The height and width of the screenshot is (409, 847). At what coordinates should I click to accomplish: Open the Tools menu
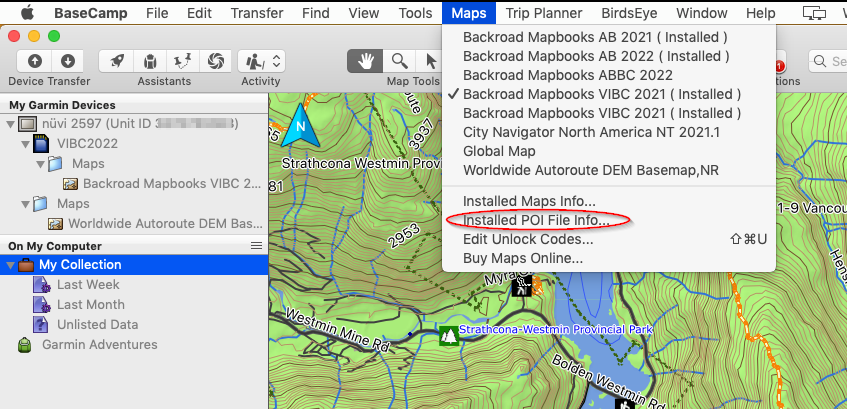click(415, 13)
